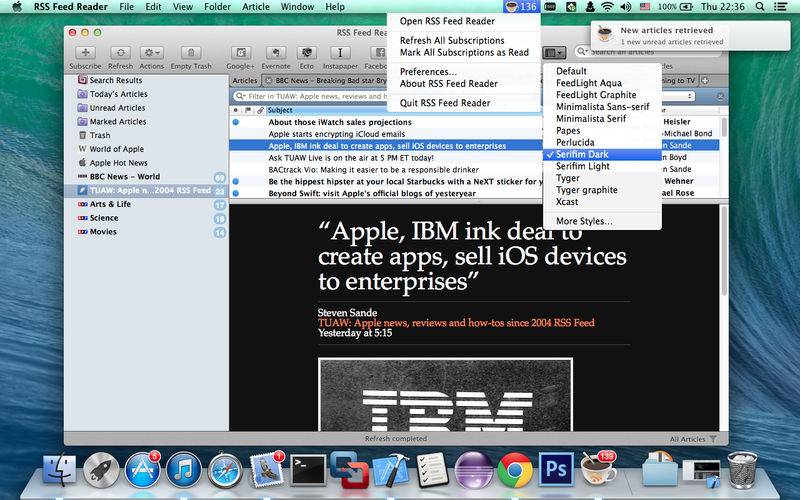The width and height of the screenshot is (800, 500).
Task: Open iTunes from the Dock
Action: [184, 469]
